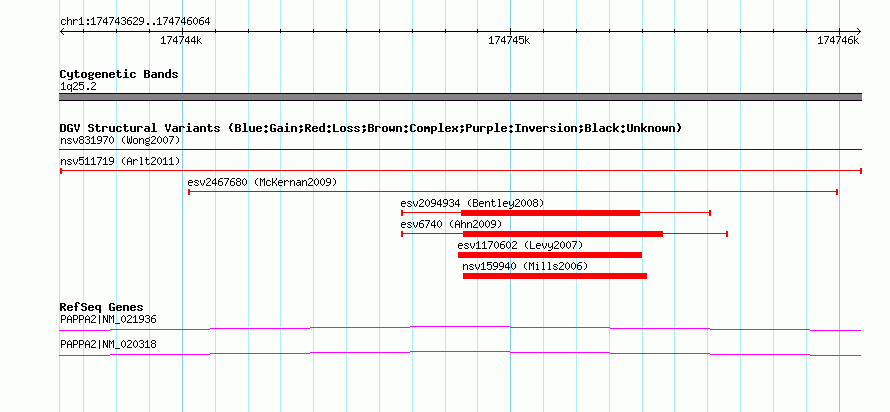Open the PAPPA2|NM_021936 gene label
The image size is (890, 412).
coord(108,319)
